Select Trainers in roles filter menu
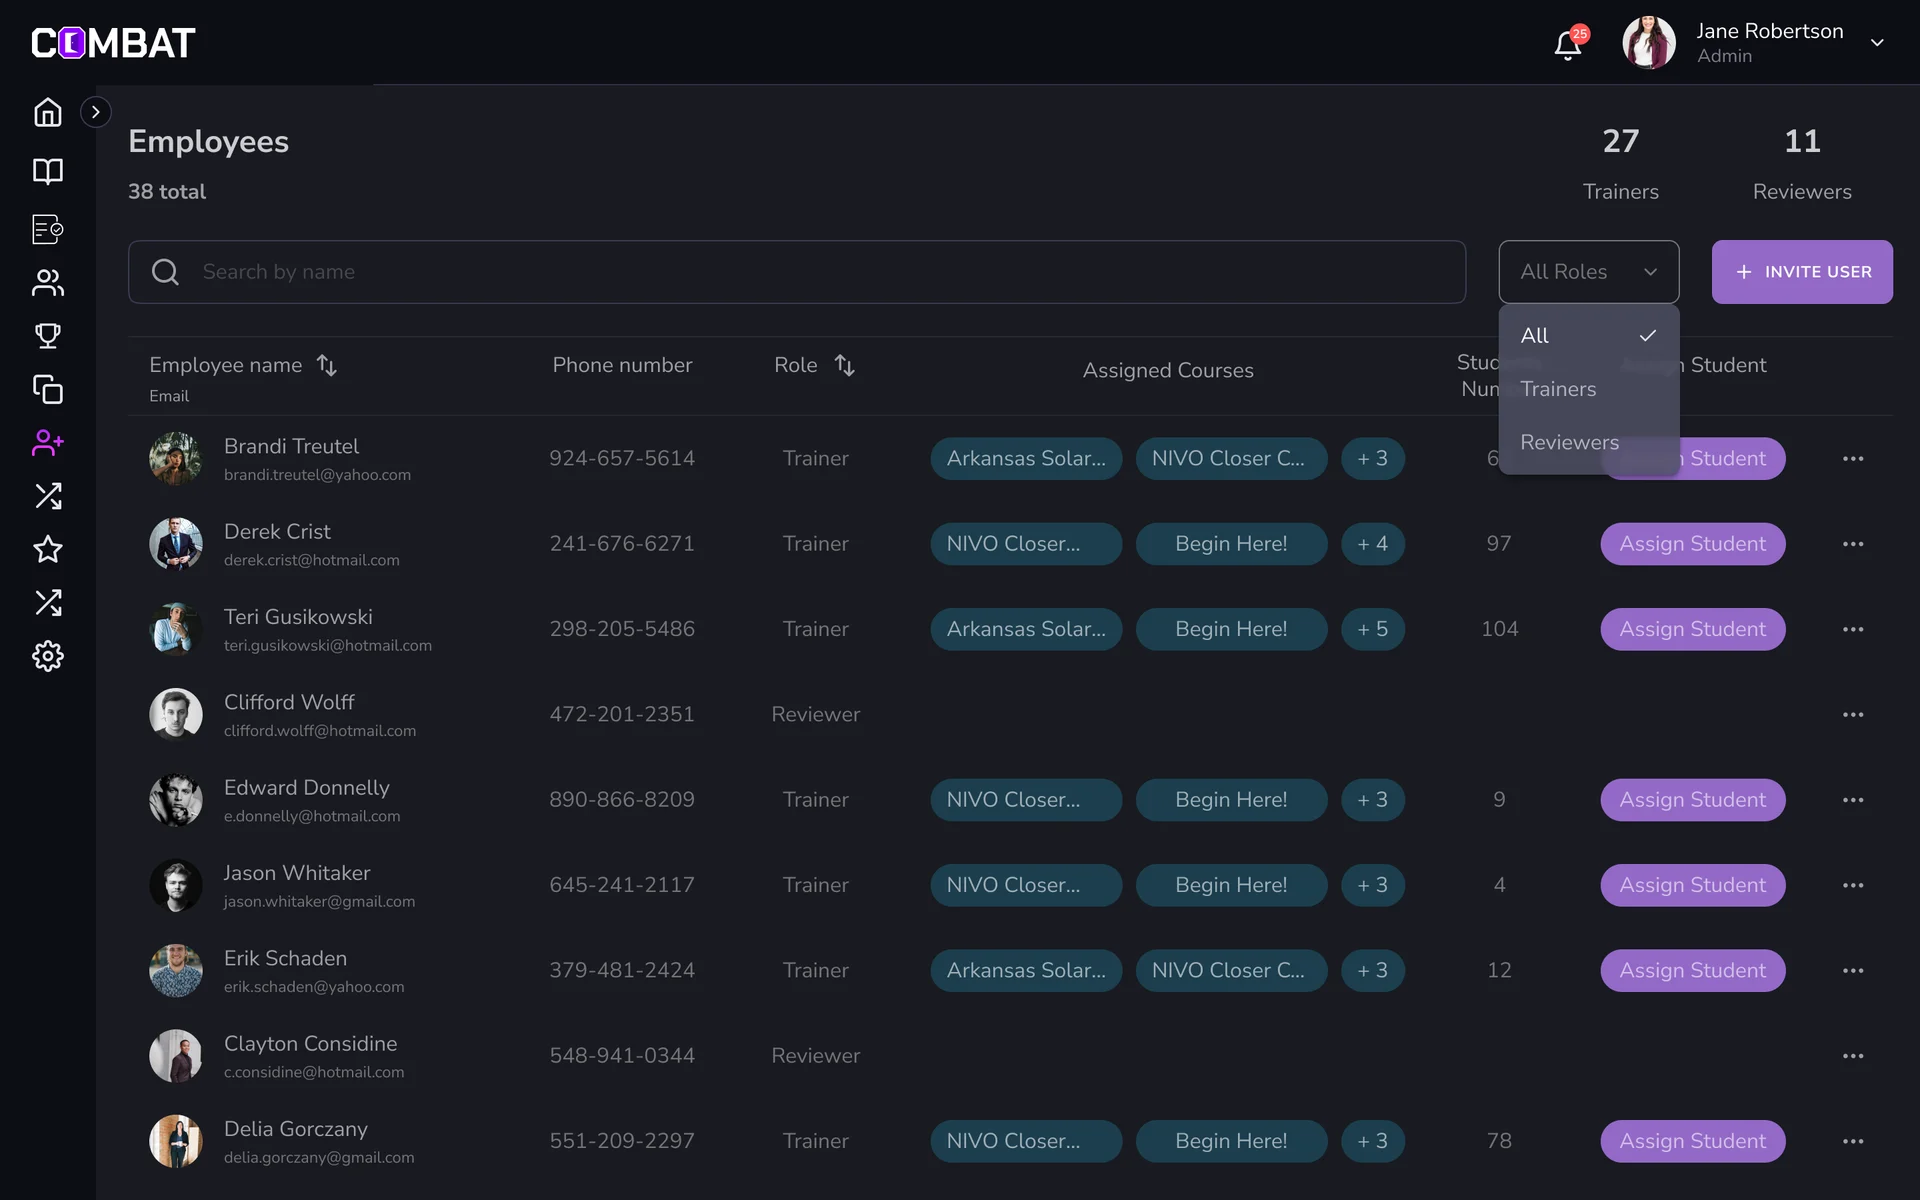Viewport: 1920px width, 1200px height. pyautogui.click(x=1588, y=389)
